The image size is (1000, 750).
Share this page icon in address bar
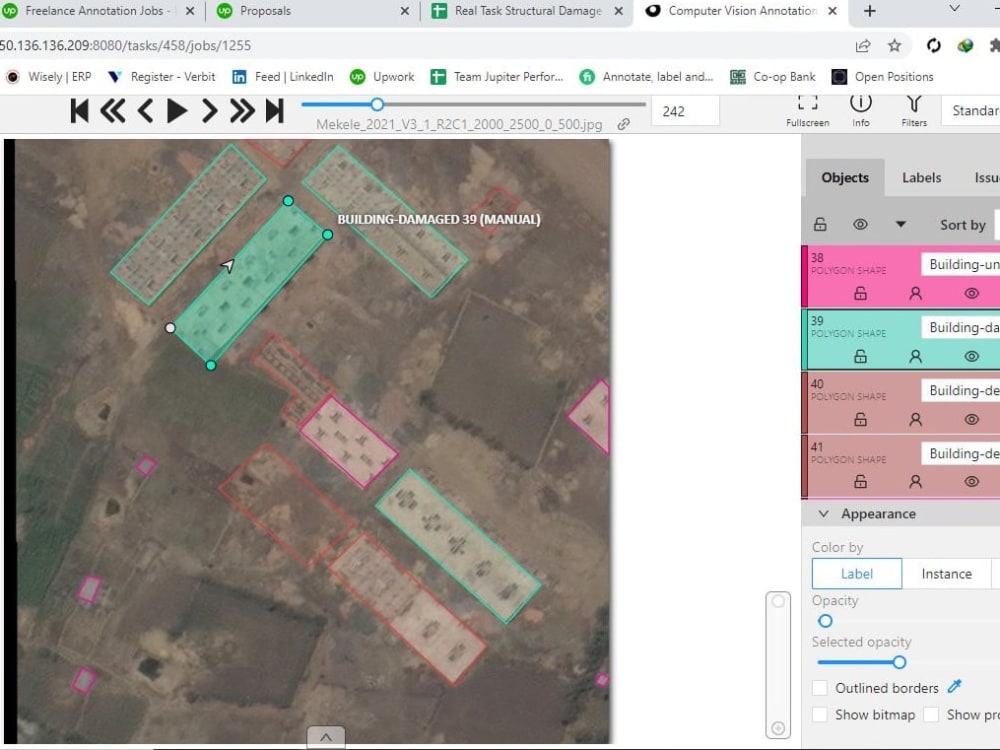[863, 45]
